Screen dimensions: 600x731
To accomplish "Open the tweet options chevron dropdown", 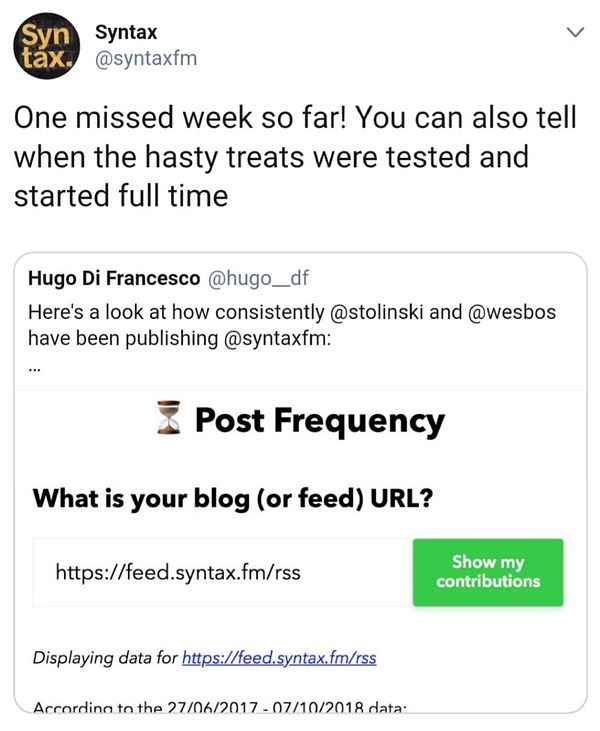I will coord(575,33).
